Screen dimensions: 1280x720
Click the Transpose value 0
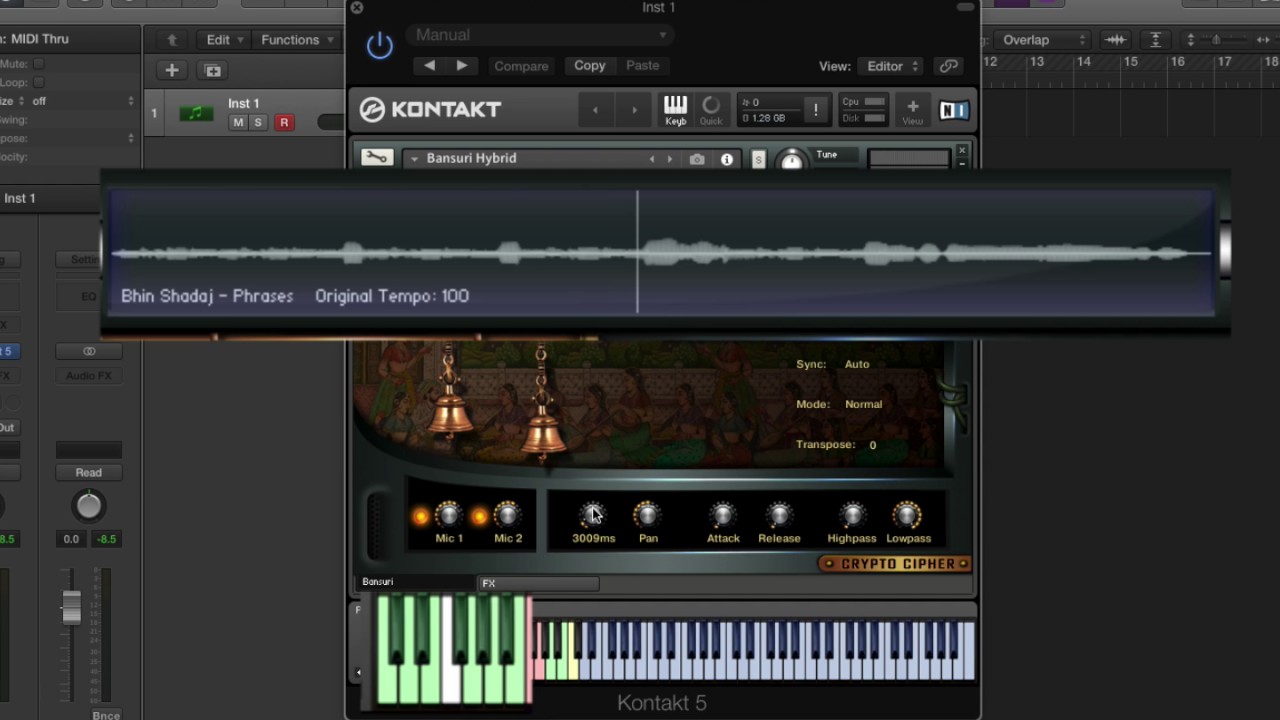tap(872, 445)
